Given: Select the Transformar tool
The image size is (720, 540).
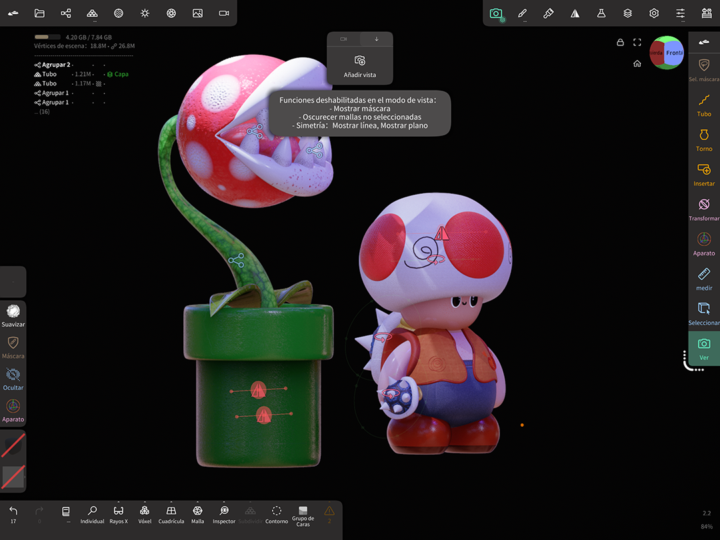Looking at the screenshot, I should pyautogui.click(x=704, y=210).
